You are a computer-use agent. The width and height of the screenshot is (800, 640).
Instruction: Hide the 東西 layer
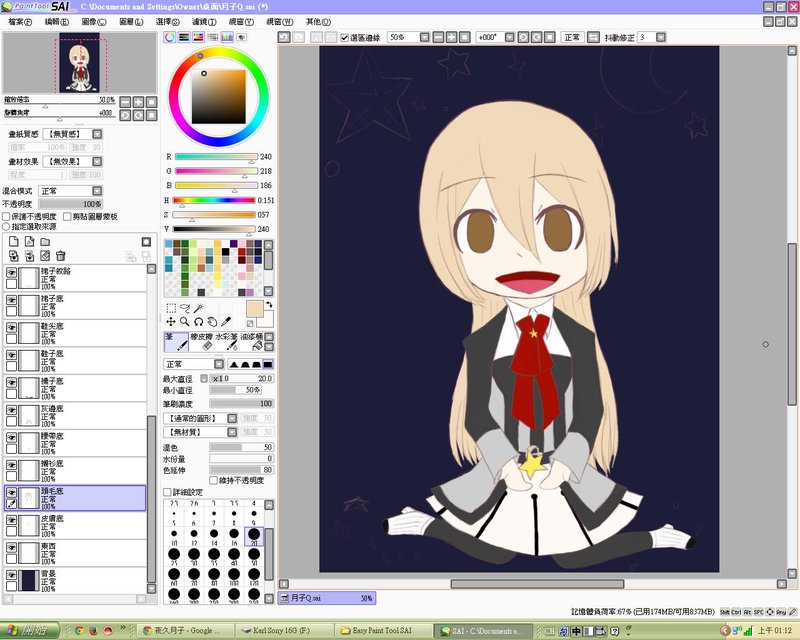tap(11, 547)
